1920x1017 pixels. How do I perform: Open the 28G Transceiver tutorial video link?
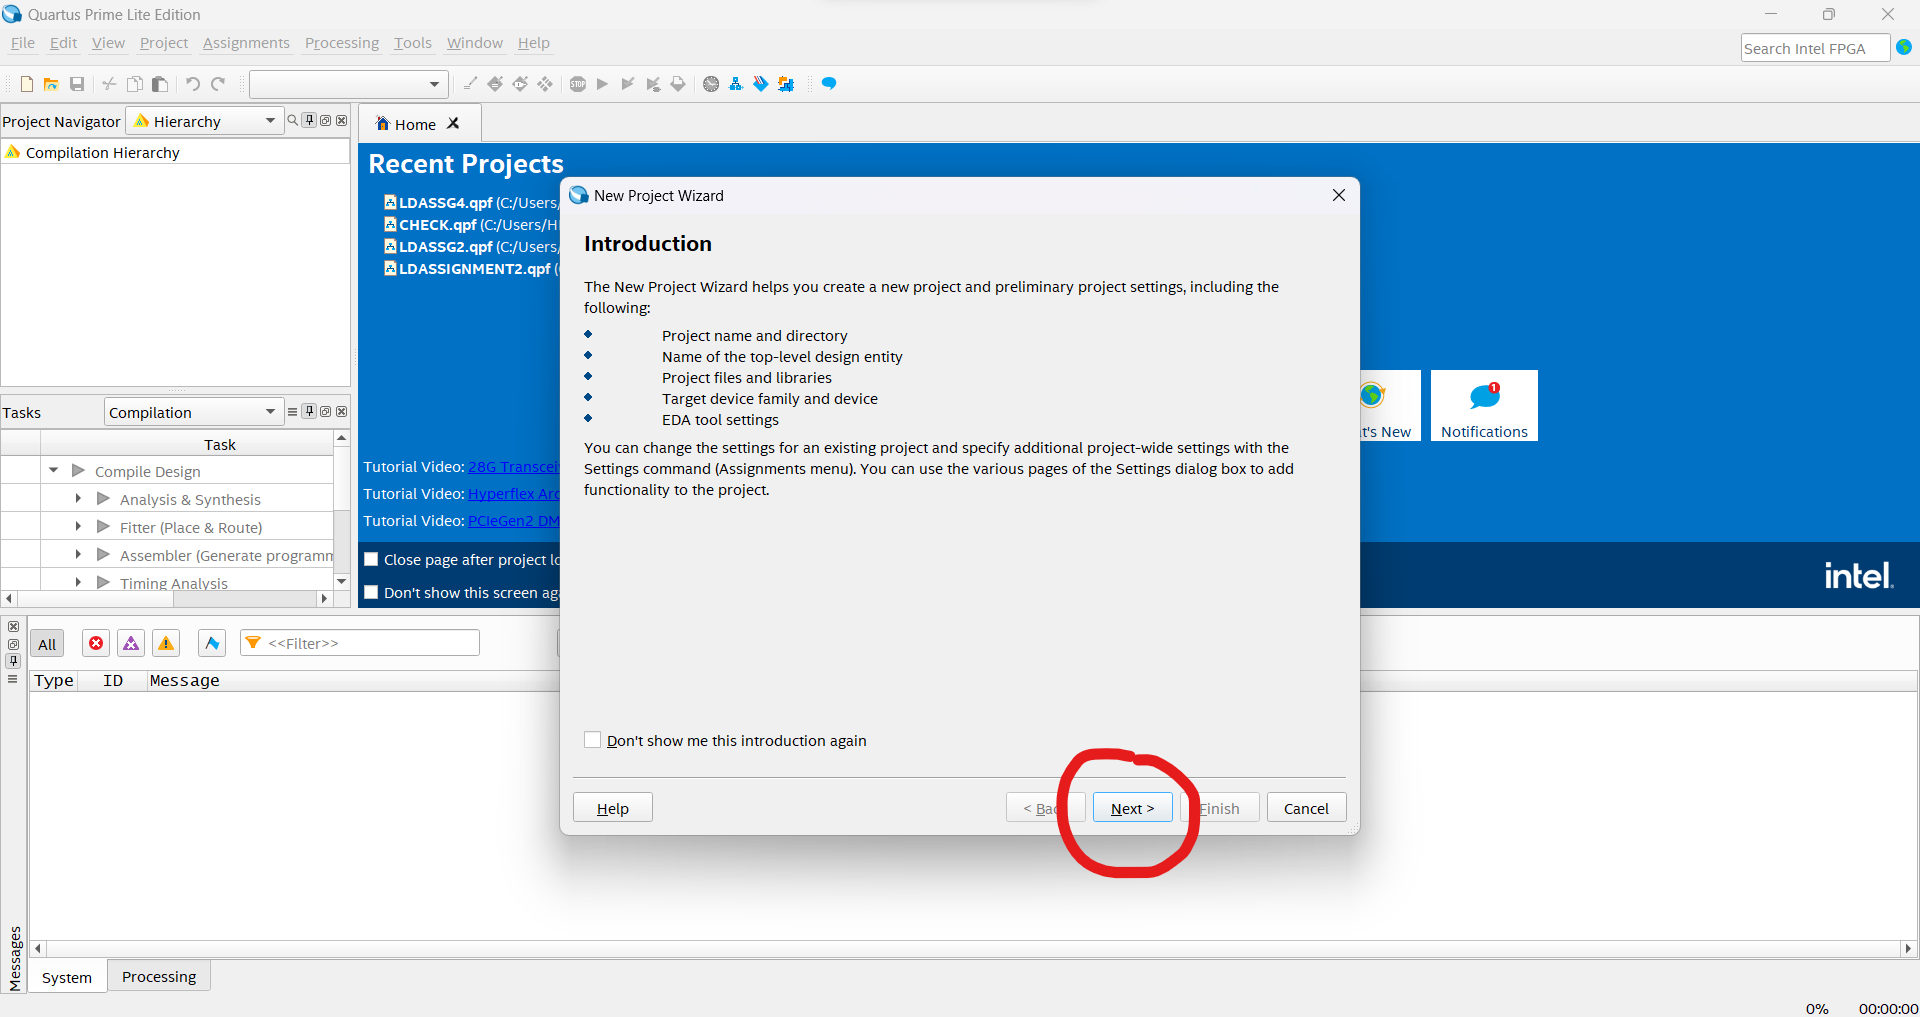[x=514, y=467]
